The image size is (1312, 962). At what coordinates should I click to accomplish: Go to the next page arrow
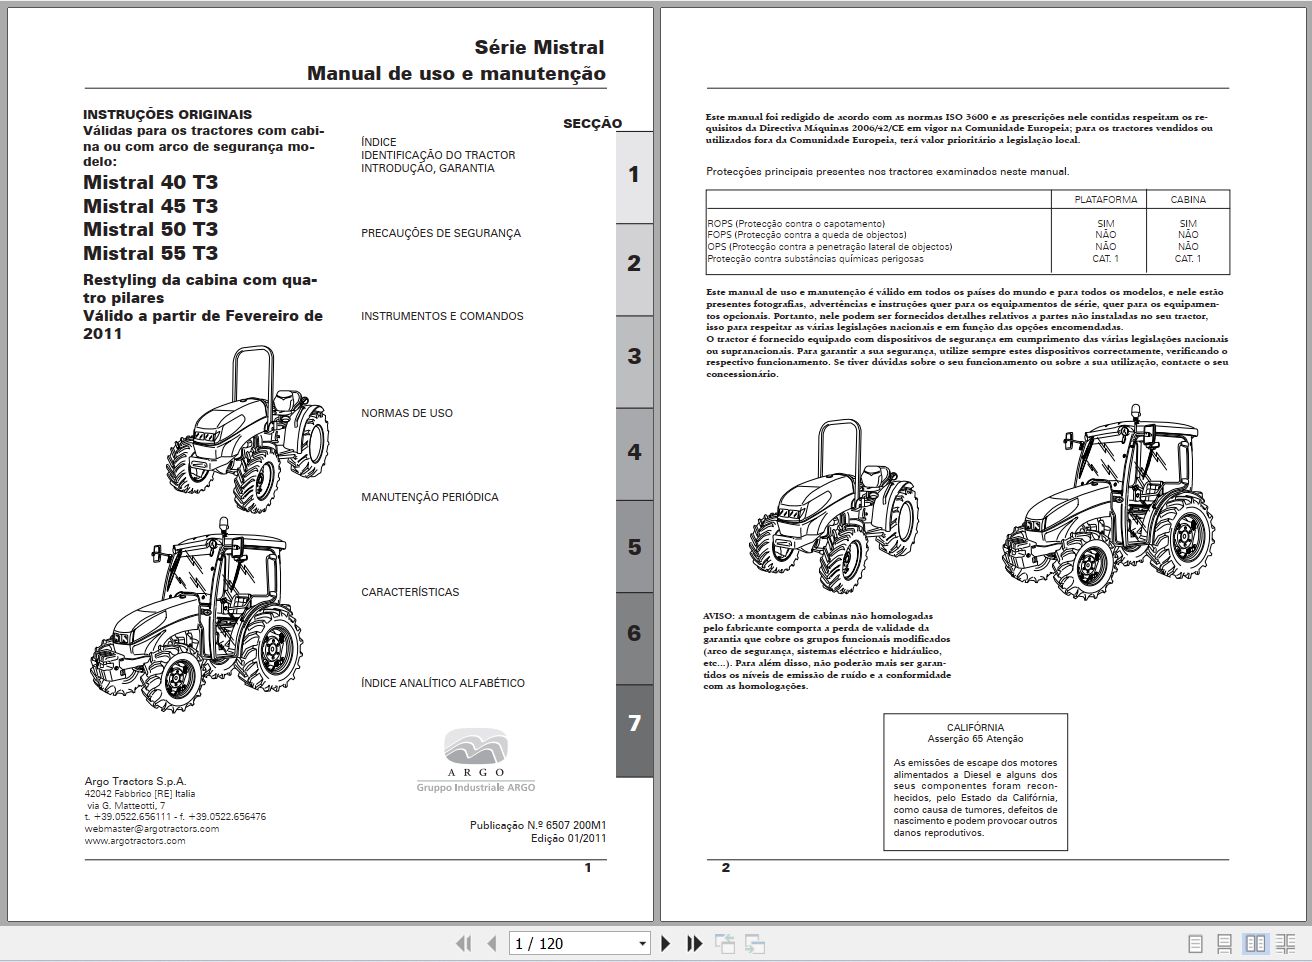click(666, 943)
